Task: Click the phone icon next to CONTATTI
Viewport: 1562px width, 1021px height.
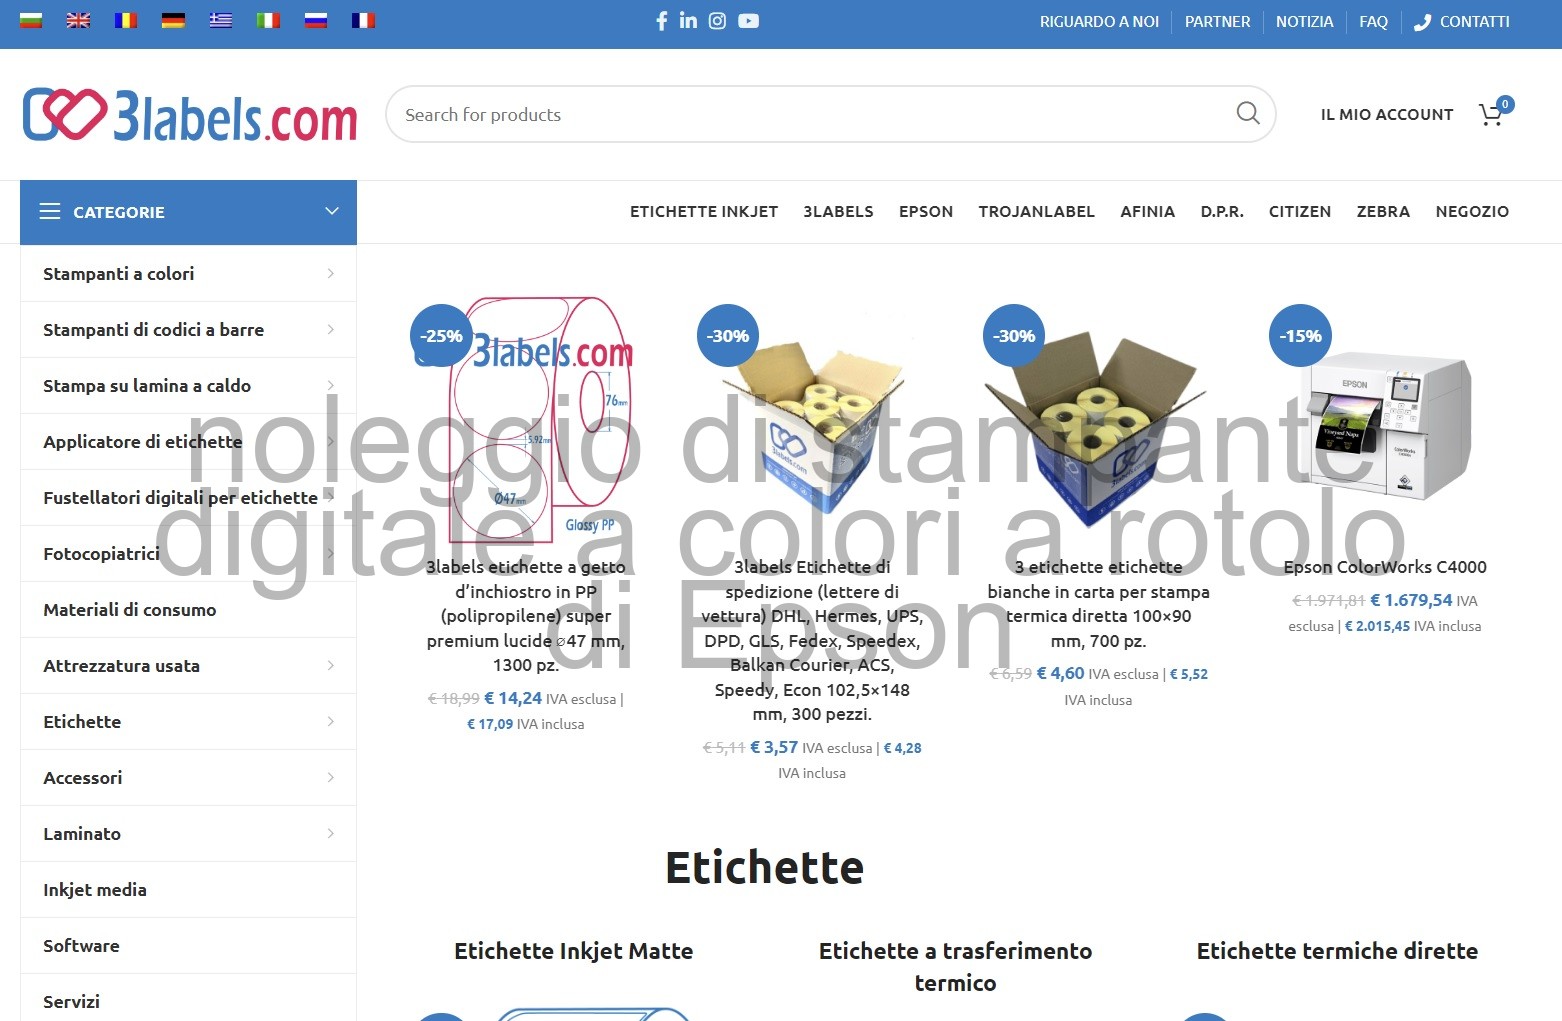Action: 1422,21
